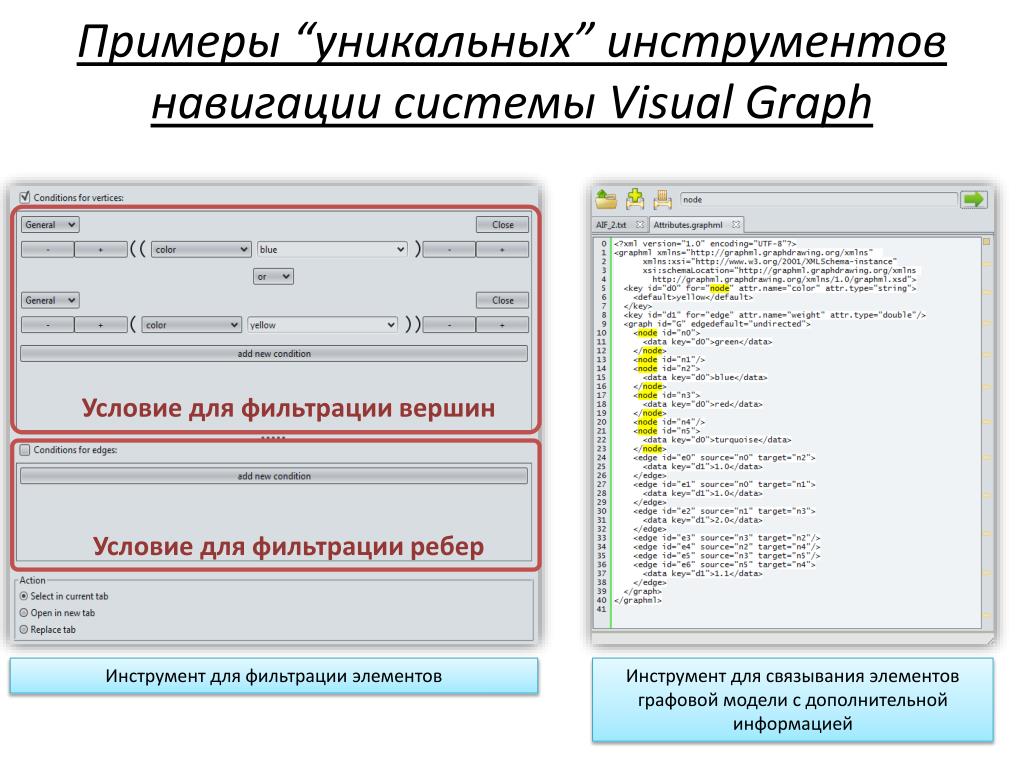
Task: Enable the Conditions for edges checkbox
Action: pos(25,449)
